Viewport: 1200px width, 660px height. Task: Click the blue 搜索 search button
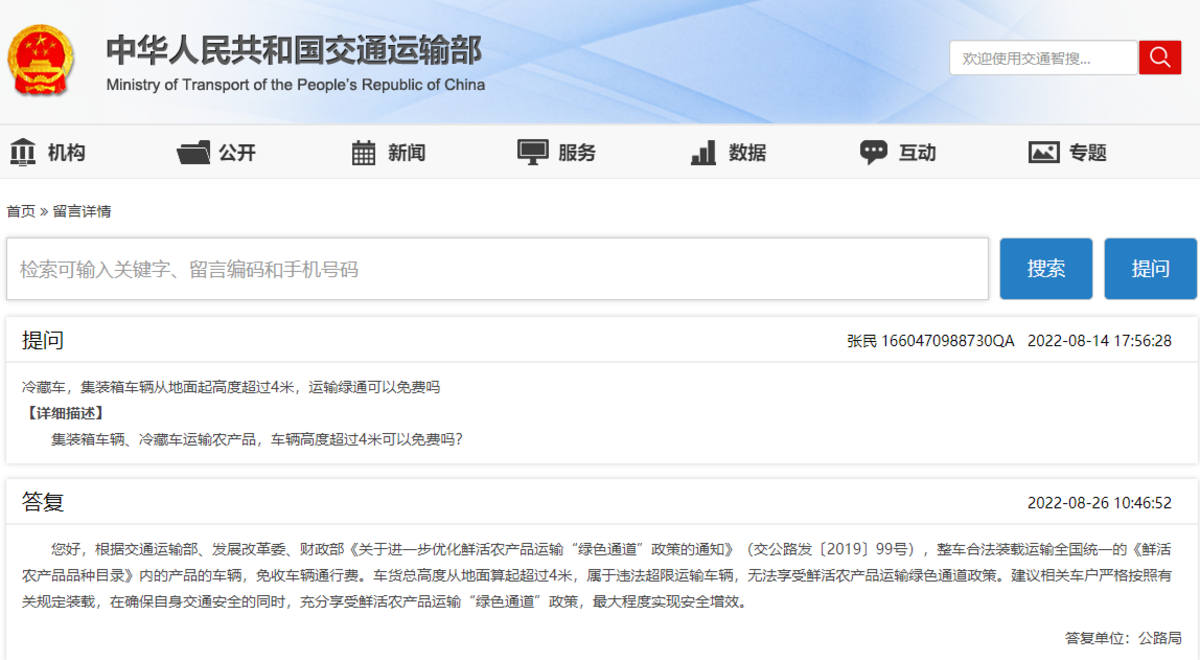pyautogui.click(x=1045, y=268)
